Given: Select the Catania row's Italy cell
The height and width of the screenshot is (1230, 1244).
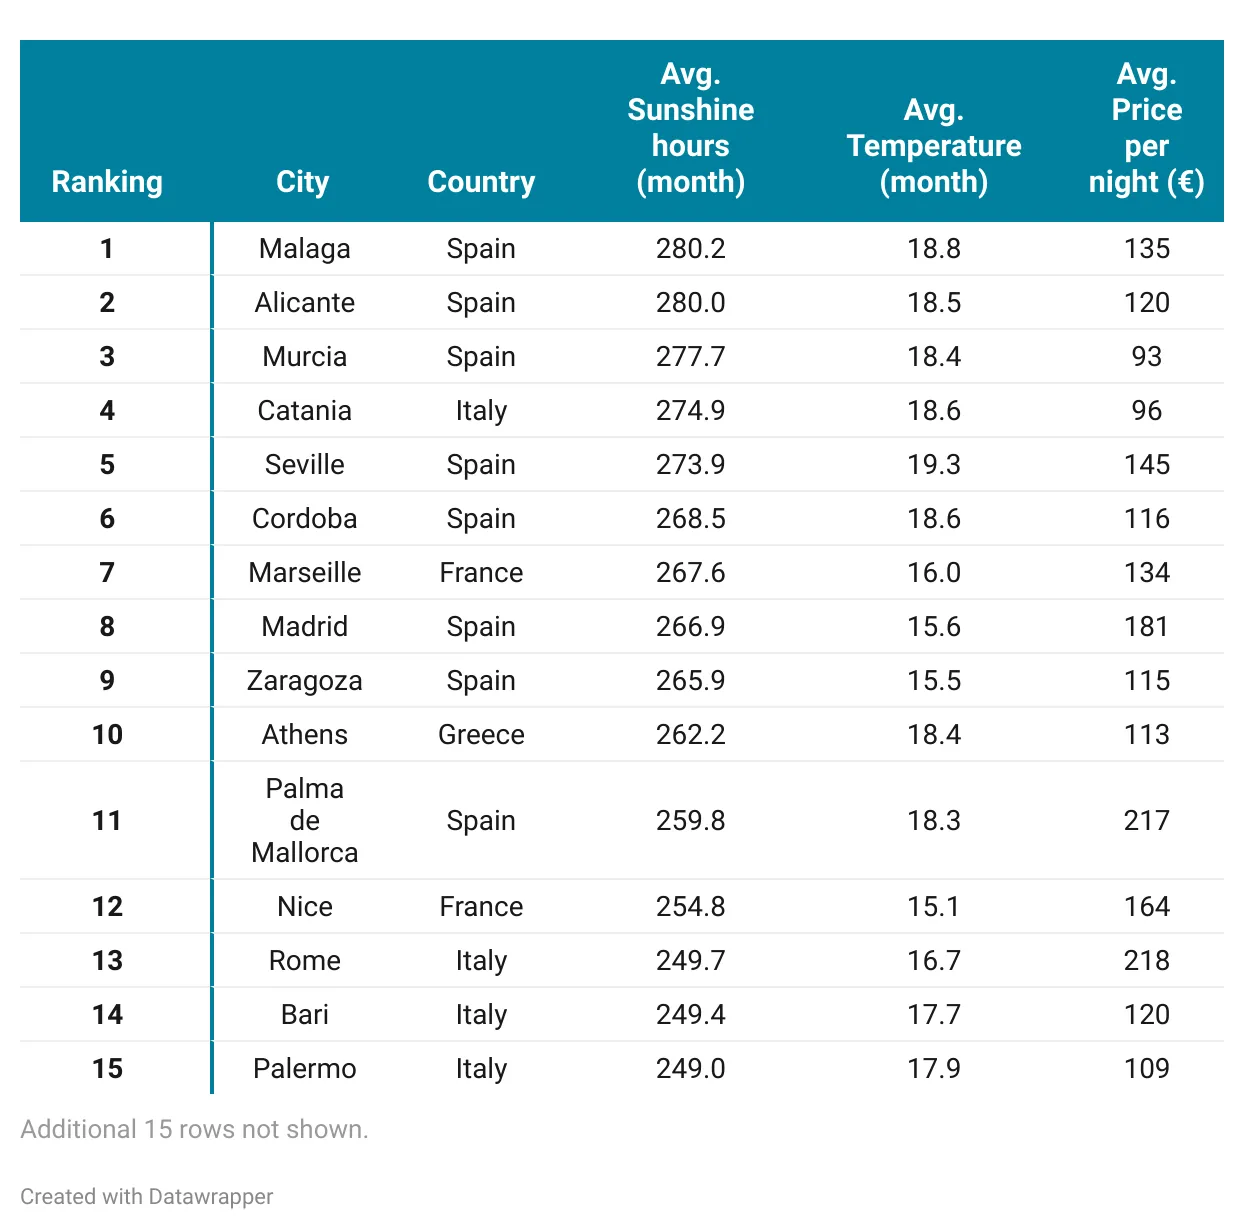Looking at the screenshot, I should [481, 411].
